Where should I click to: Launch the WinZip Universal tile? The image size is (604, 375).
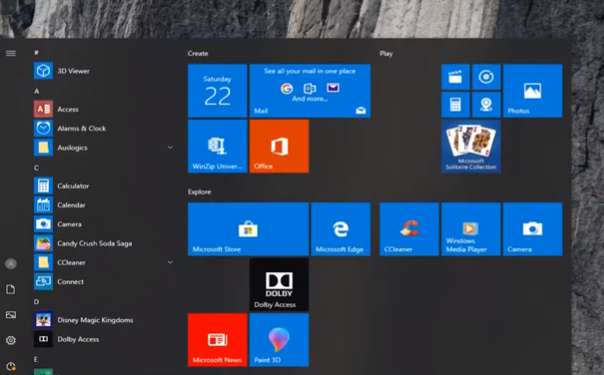217,146
